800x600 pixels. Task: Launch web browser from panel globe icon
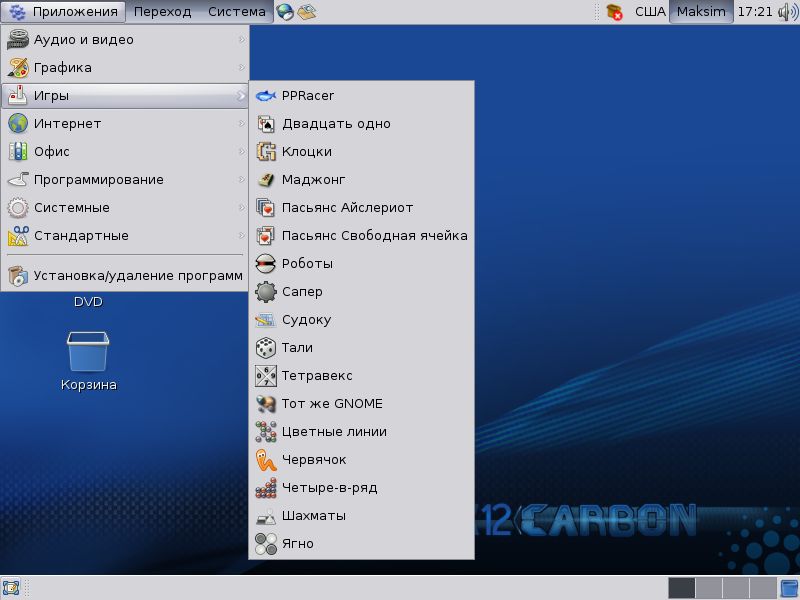pos(285,12)
